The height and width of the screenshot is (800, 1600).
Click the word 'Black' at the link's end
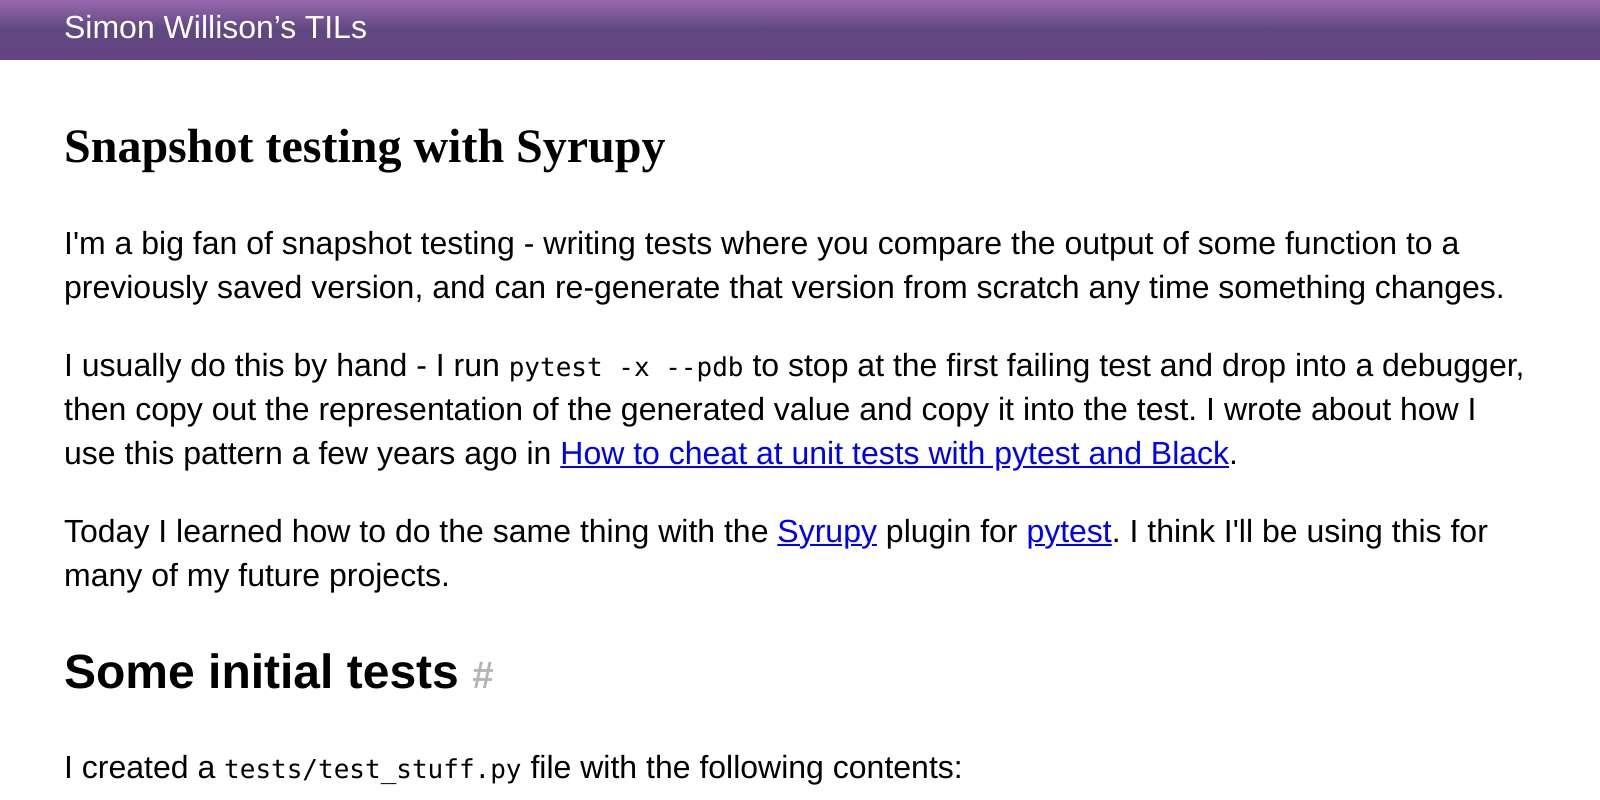point(1190,453)
